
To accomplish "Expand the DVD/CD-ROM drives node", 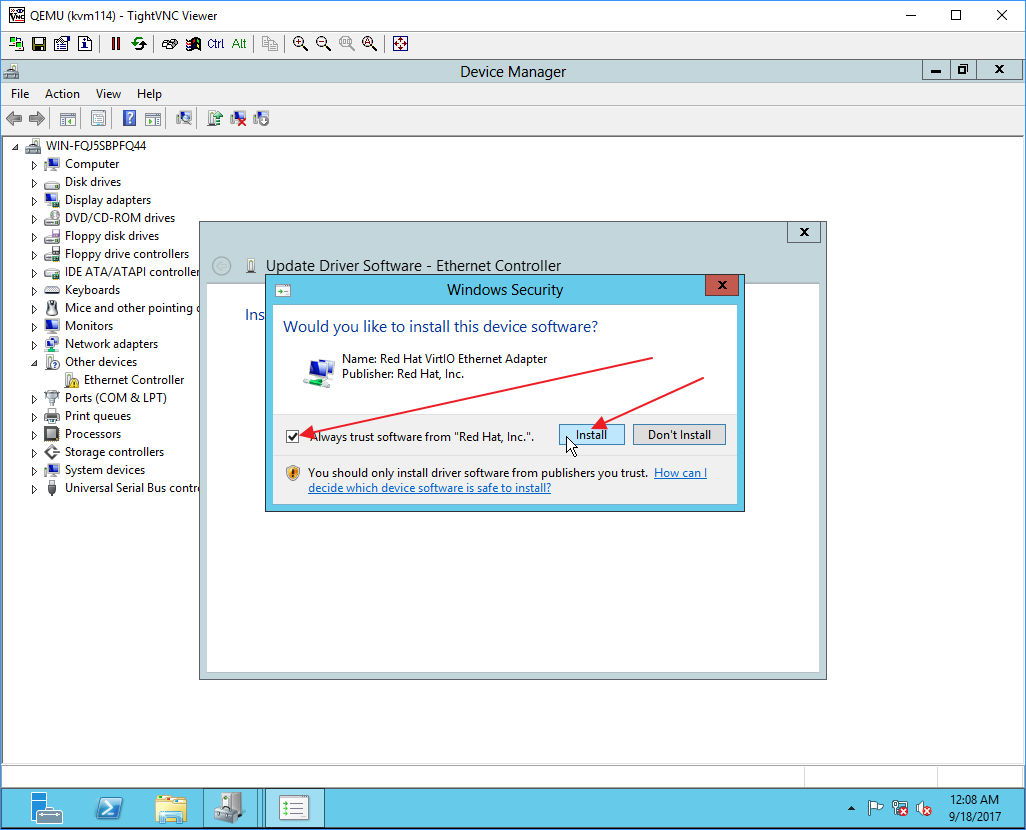I will (34, 219).
